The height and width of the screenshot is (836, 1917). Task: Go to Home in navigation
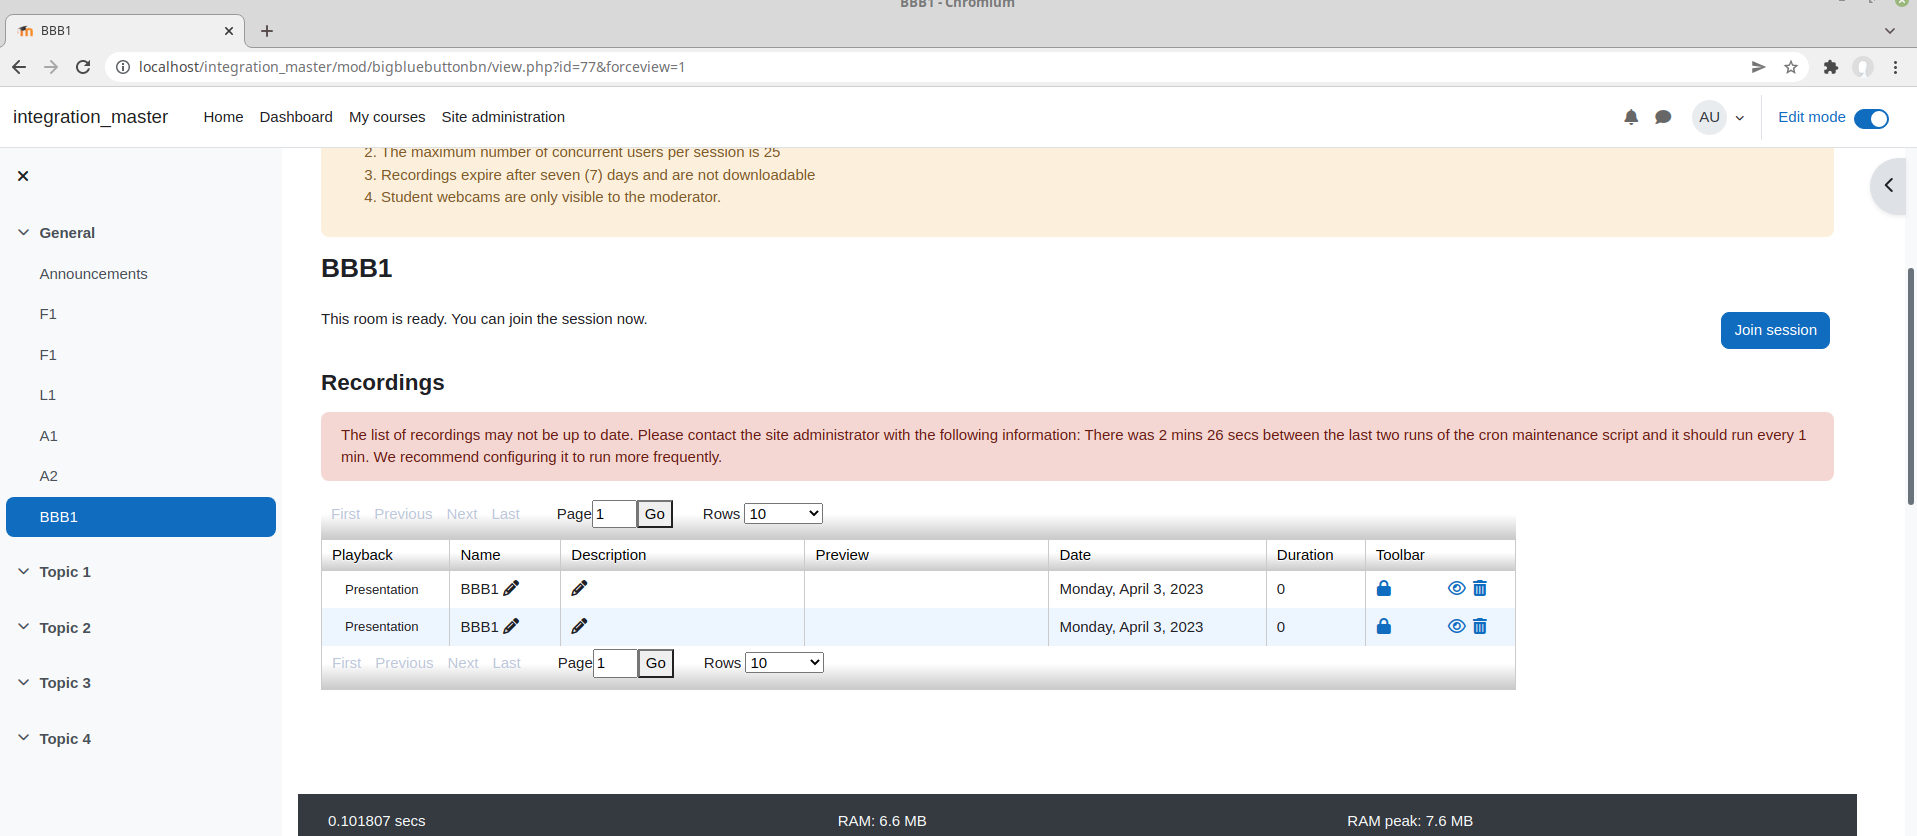223,117
